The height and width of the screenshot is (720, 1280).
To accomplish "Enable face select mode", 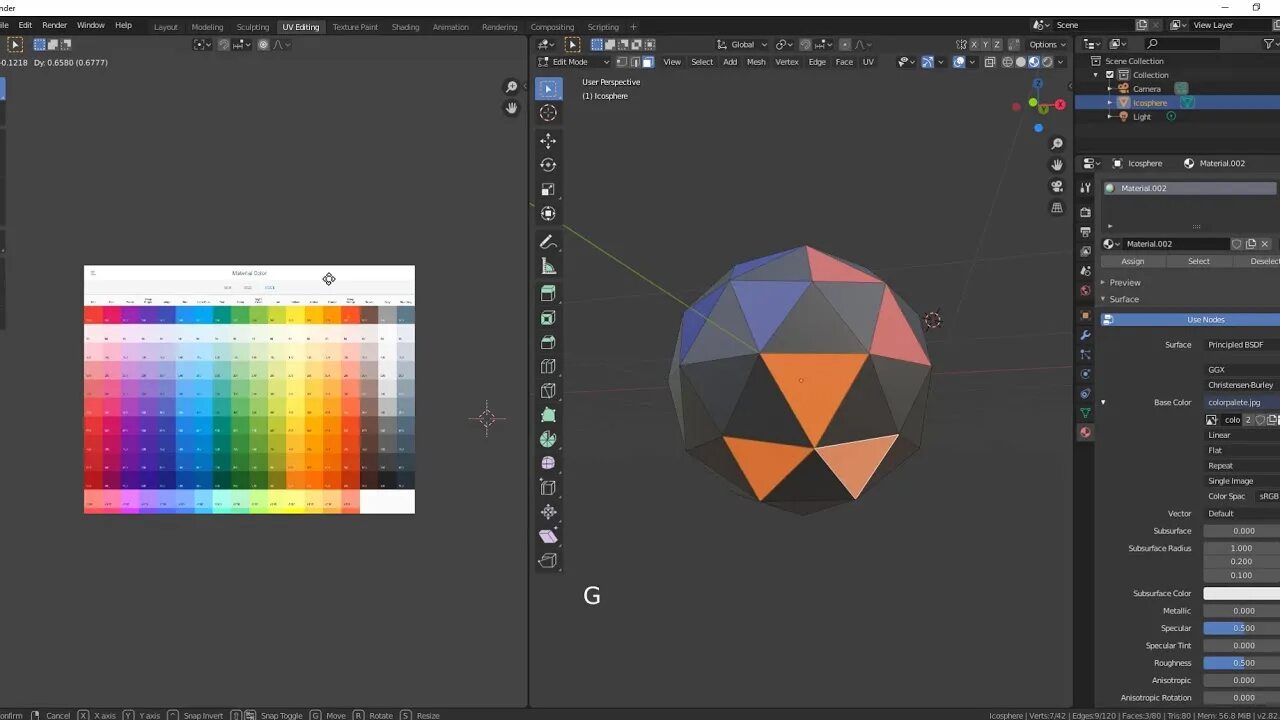I will (x=647, y=62).
